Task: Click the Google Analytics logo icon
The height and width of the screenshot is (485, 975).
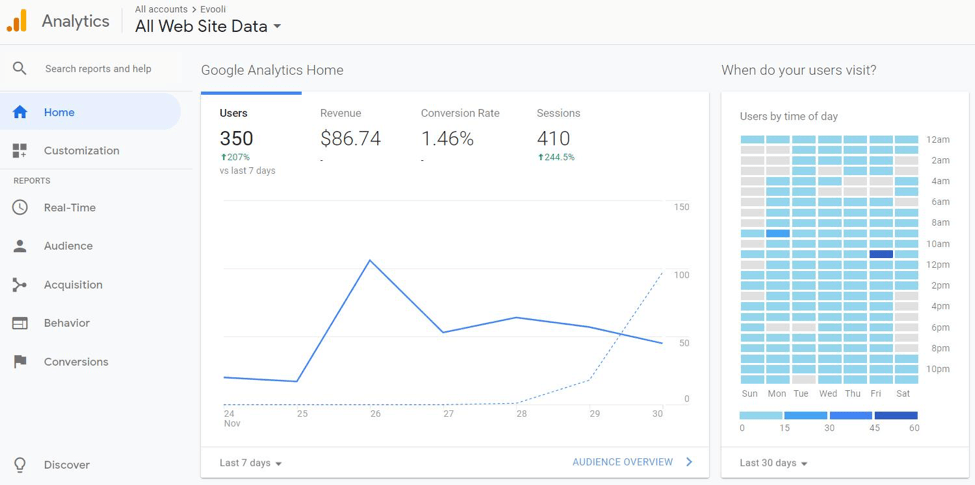Action: point(17,21)
